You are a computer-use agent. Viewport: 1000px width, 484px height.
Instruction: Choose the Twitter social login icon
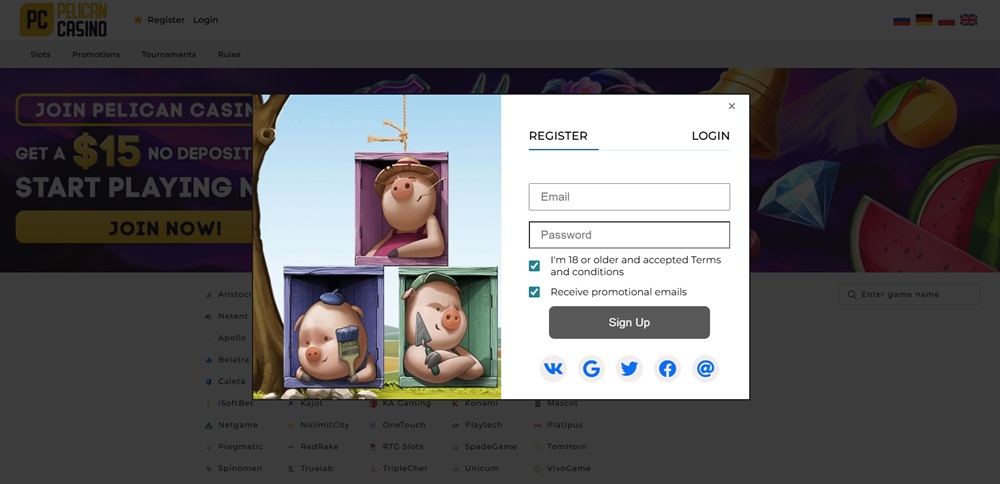tap(629, 369)
